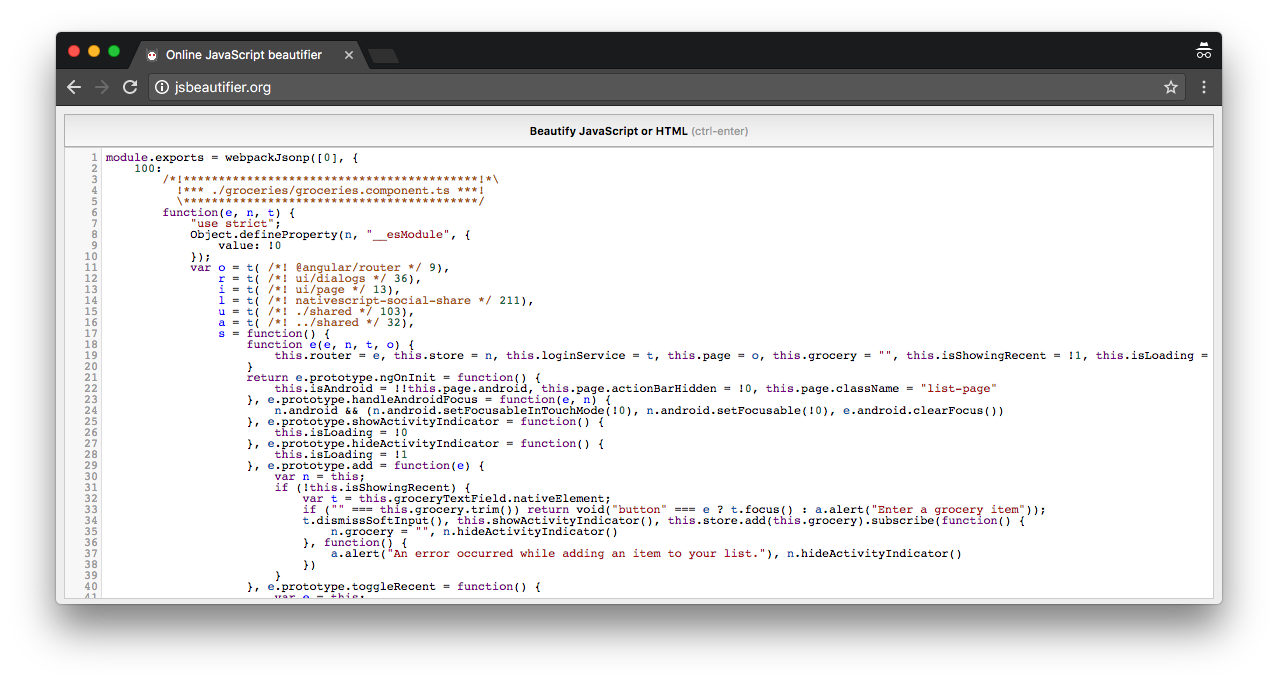Go back using the browser back arrow

(x=74, y=87)
